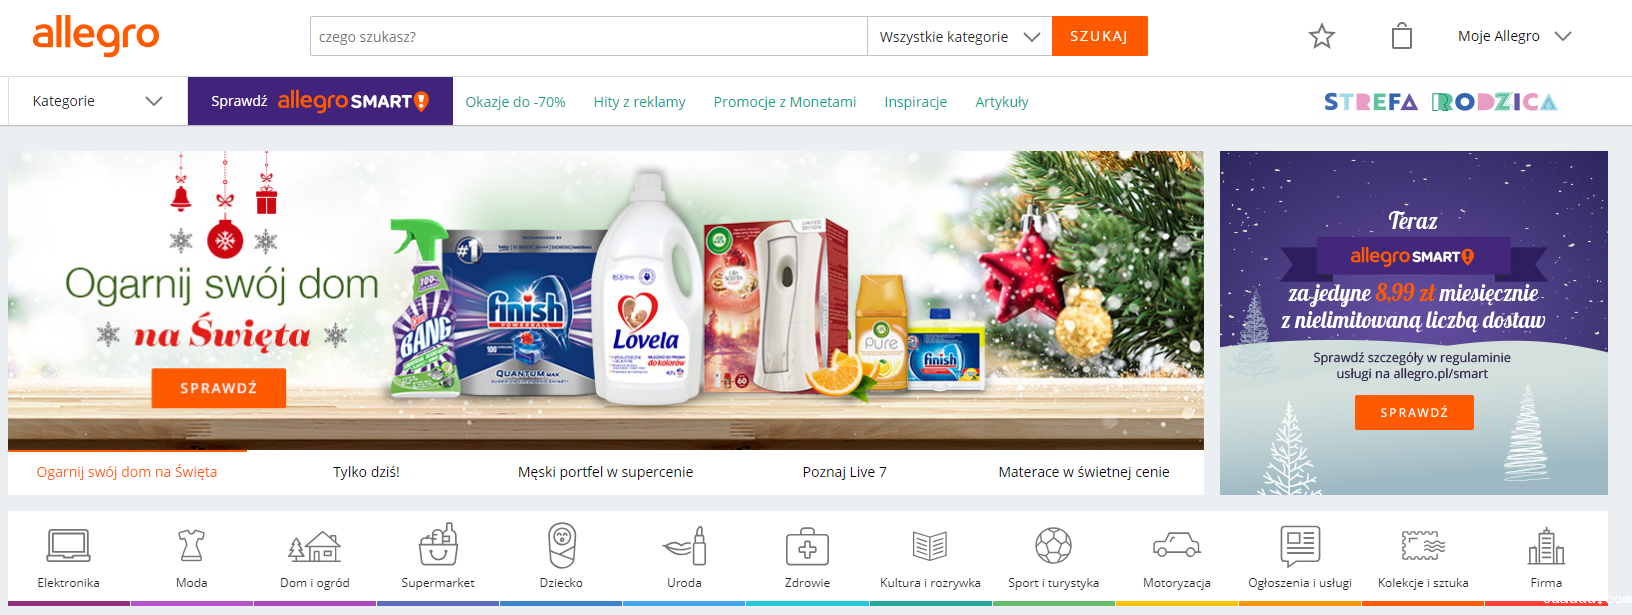Click the czego szukasz search field
Screen dimensions: 1632x615
tap(588, 36)
